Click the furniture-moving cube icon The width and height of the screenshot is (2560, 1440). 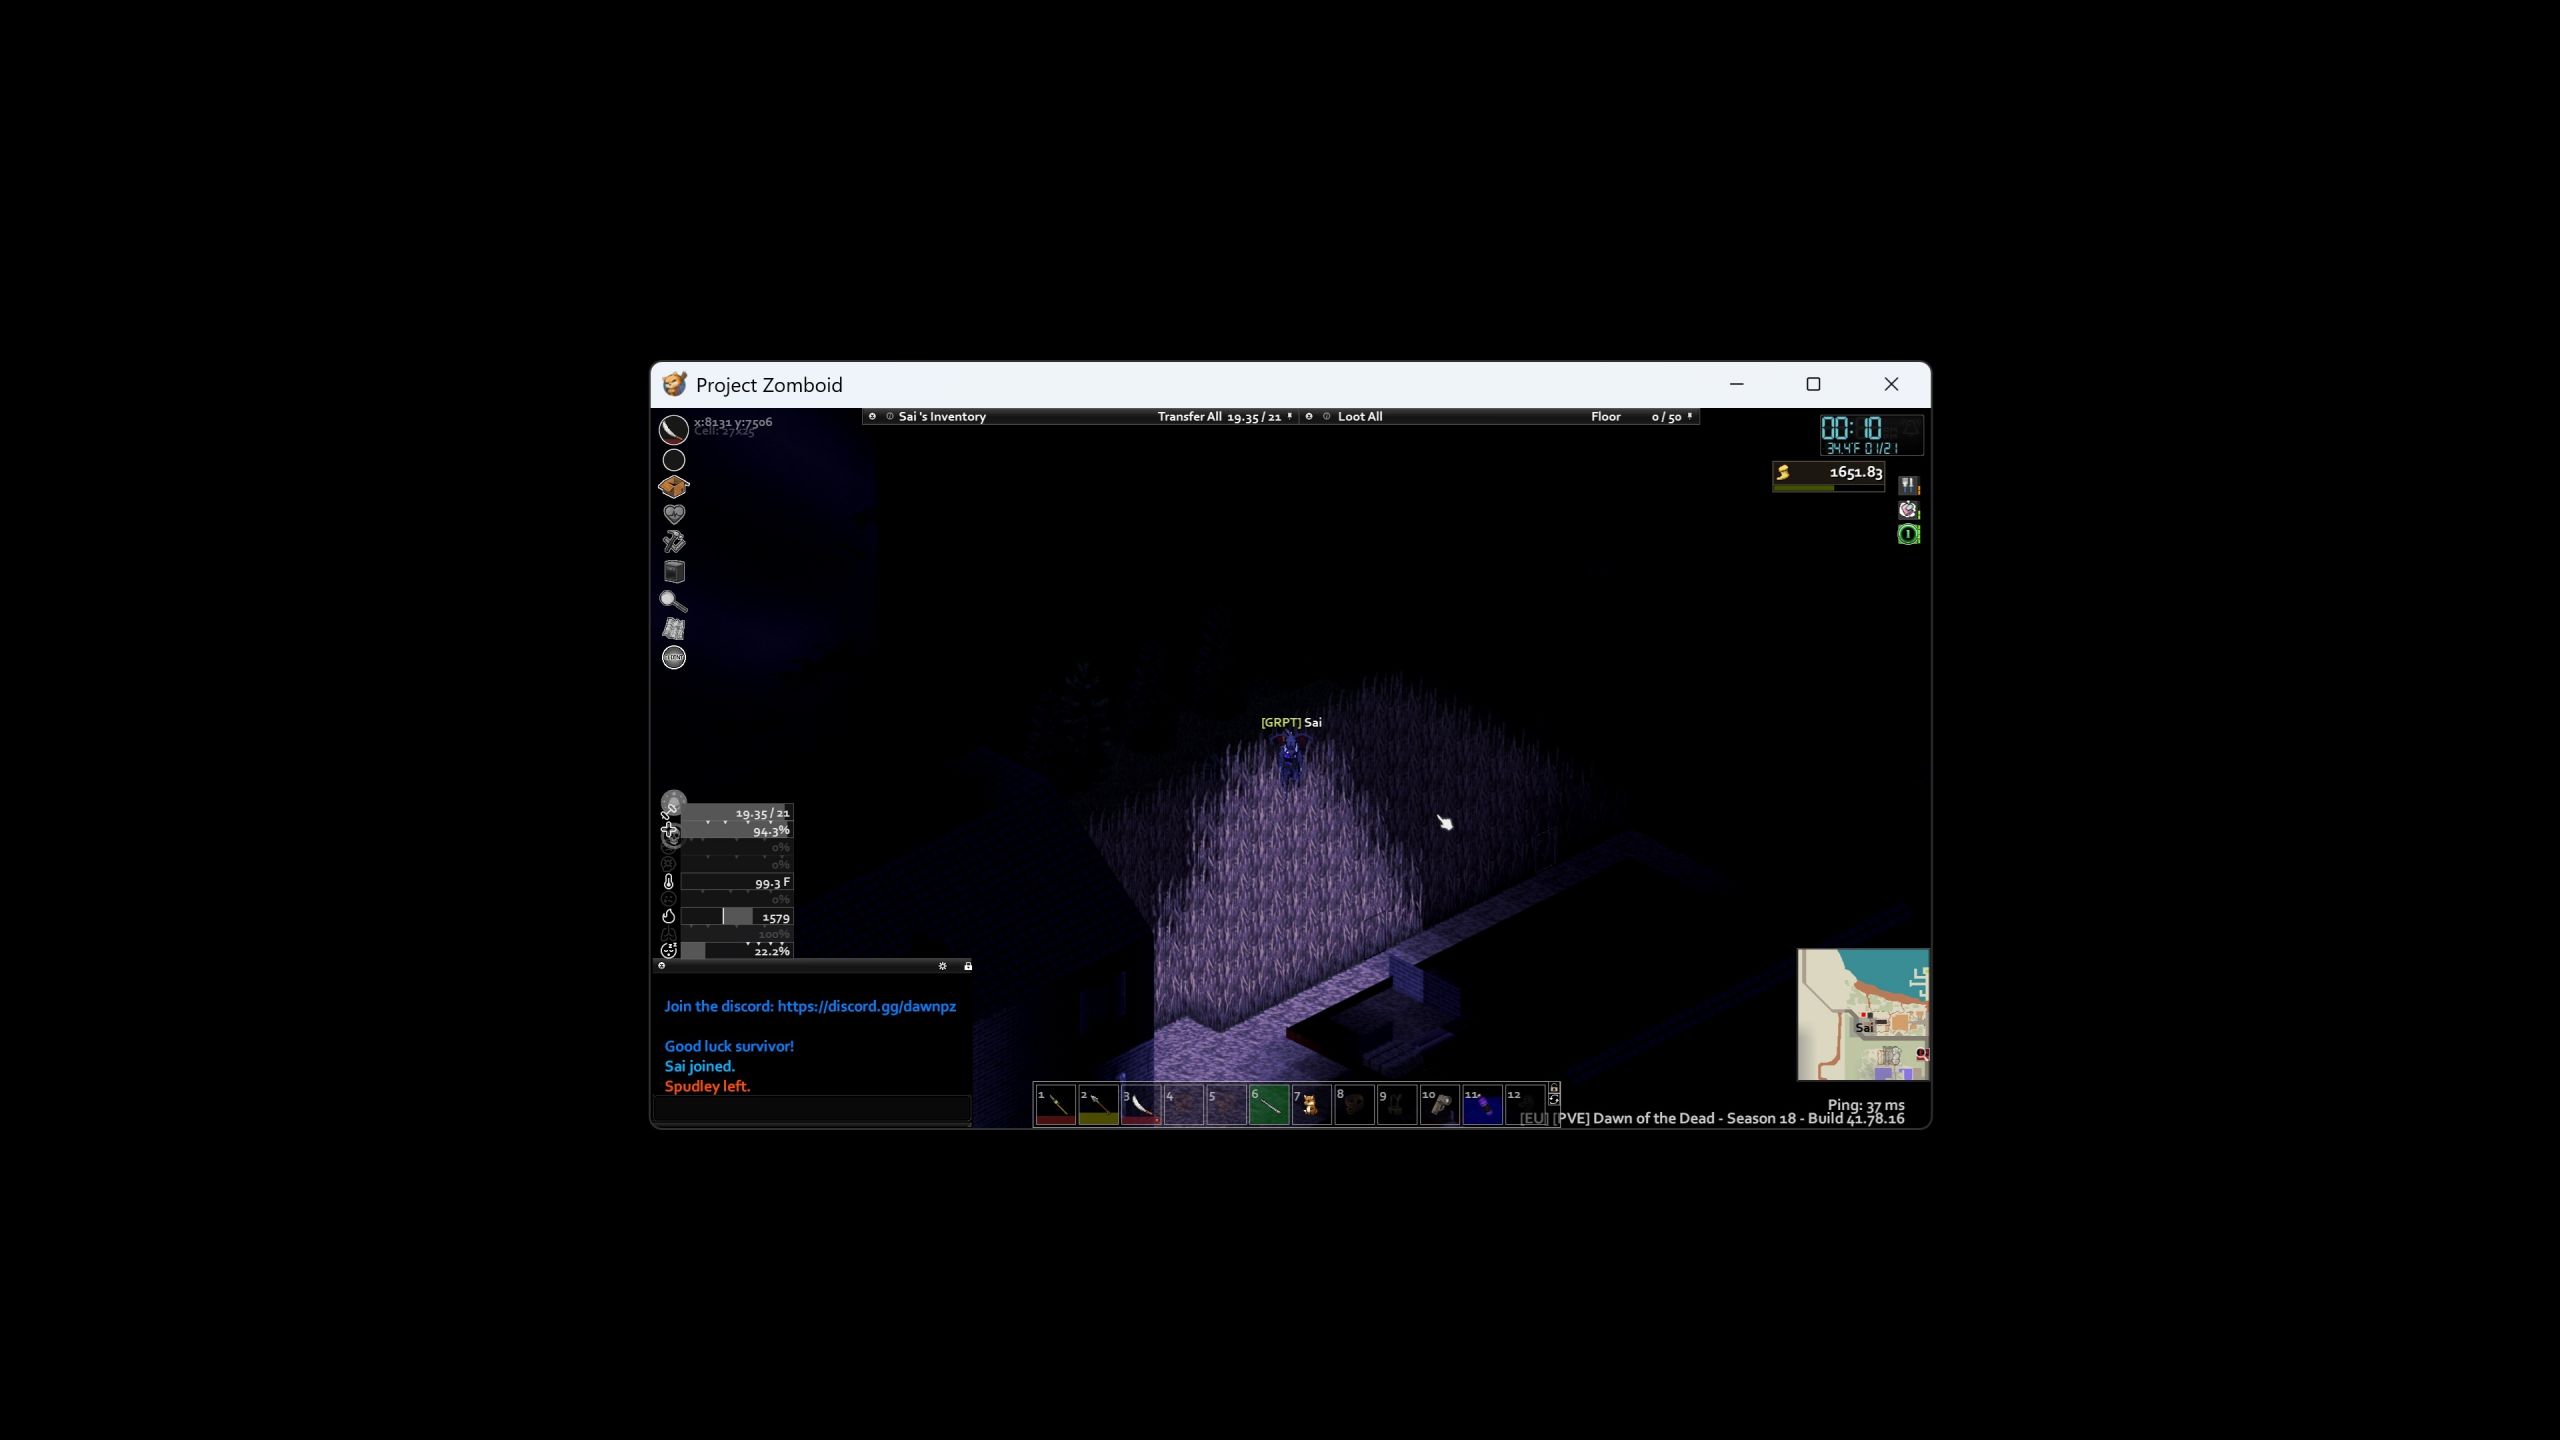click(x=674, y=571)
